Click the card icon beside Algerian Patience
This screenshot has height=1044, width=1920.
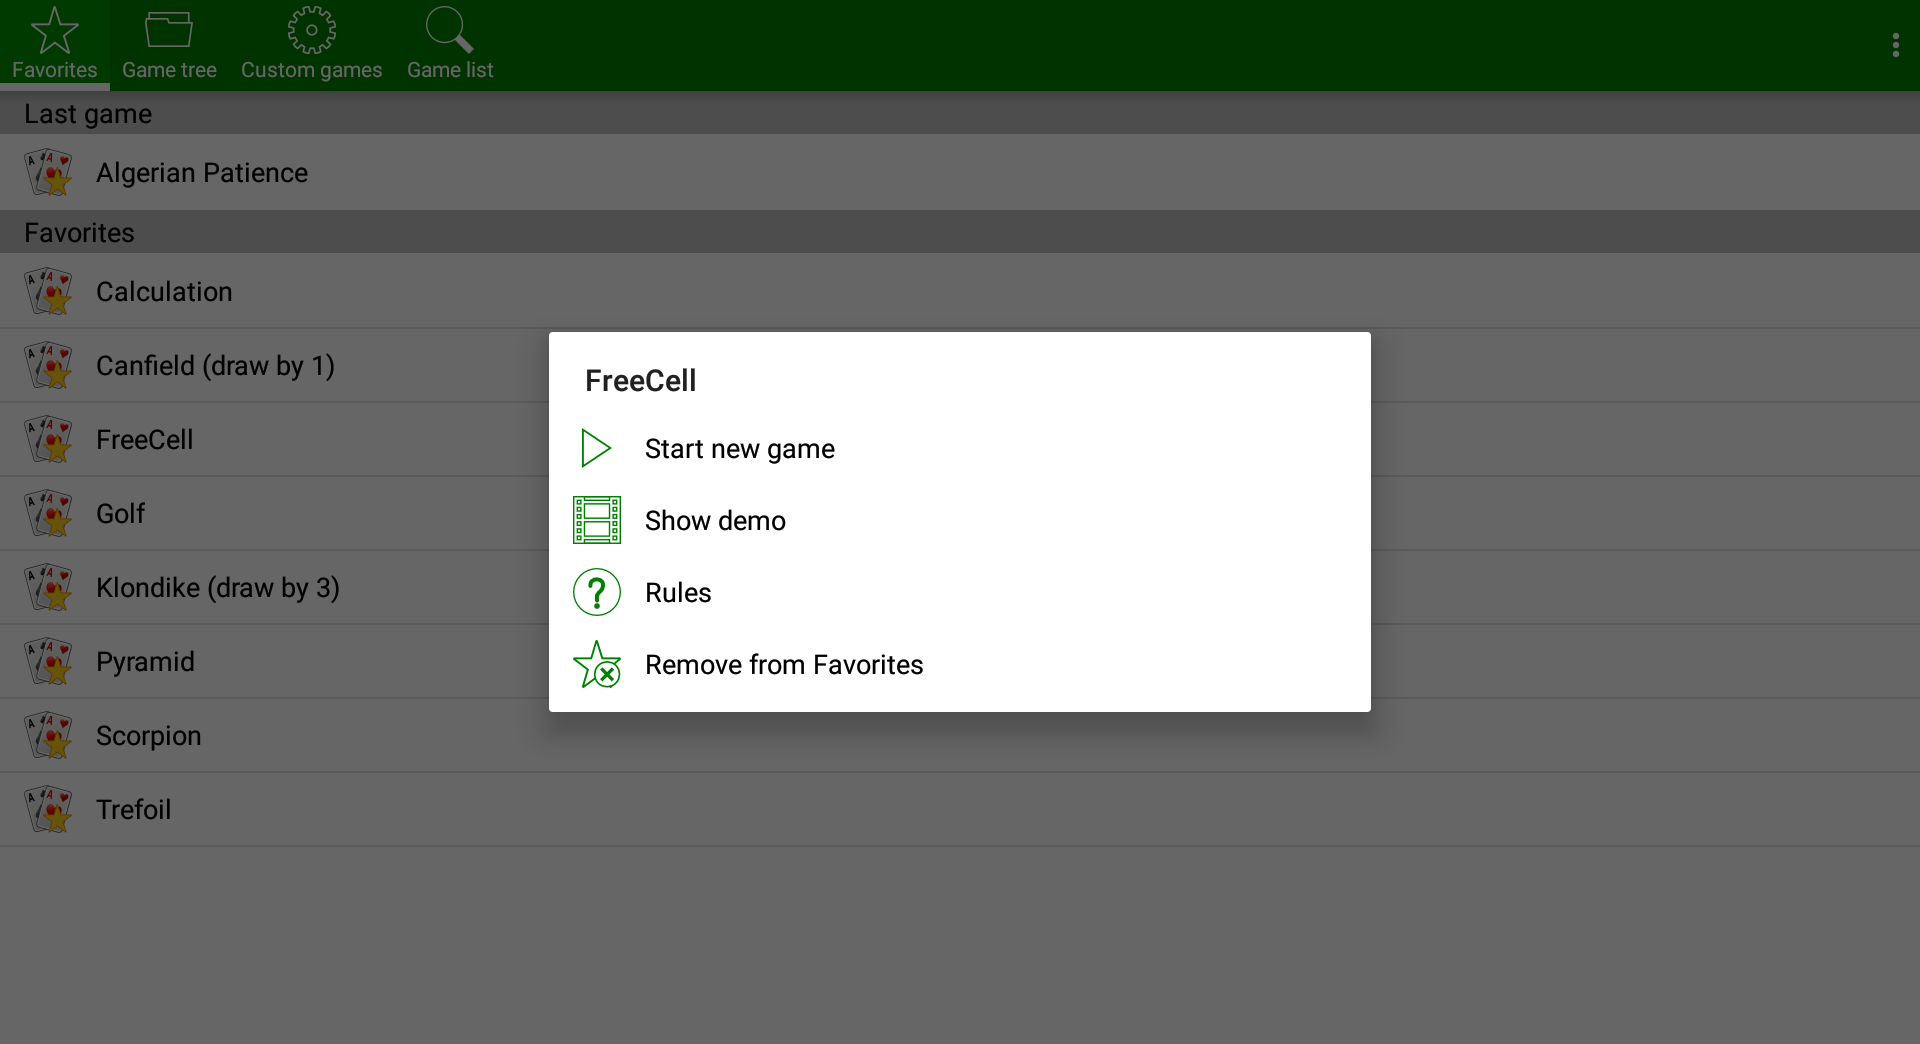point(49,172)
